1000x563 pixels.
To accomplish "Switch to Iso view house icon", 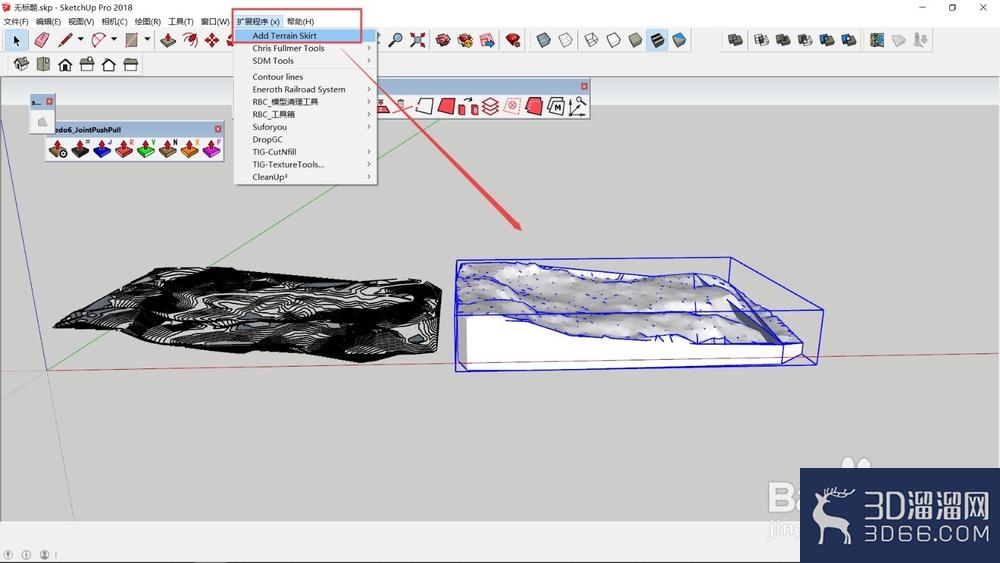I will point(22,64).
